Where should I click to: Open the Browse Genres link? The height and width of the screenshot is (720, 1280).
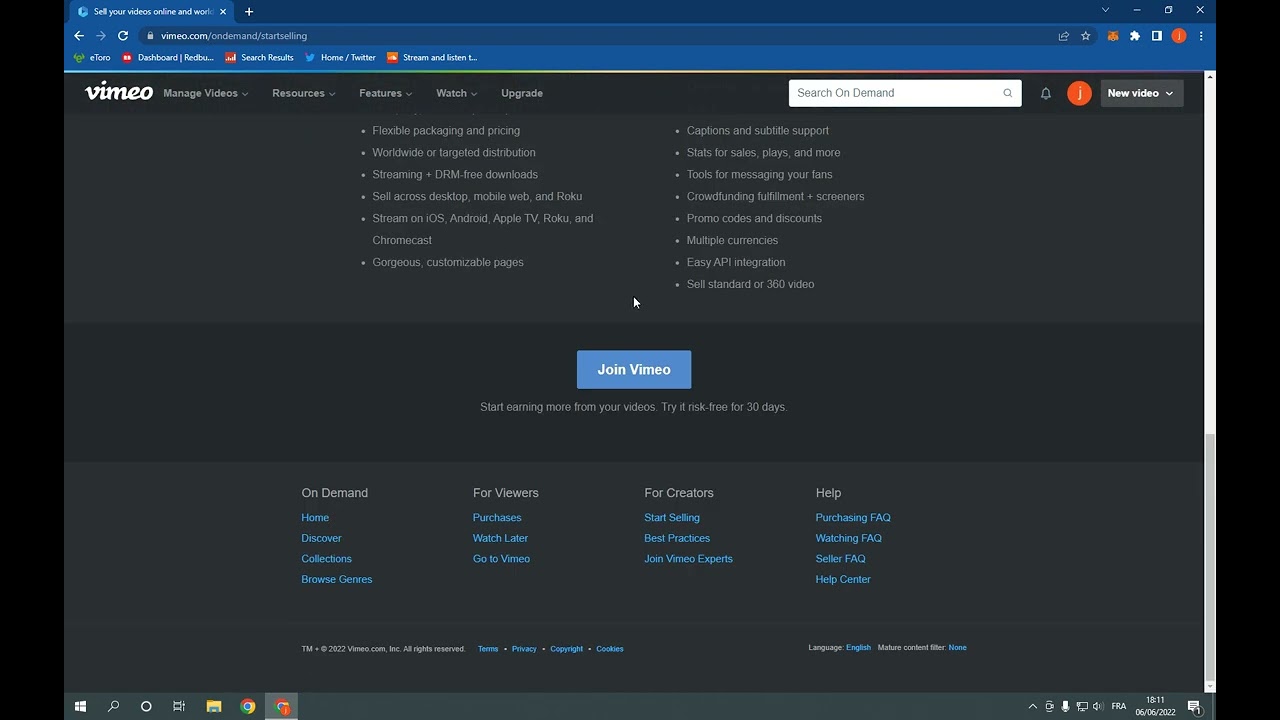[336, 579]
